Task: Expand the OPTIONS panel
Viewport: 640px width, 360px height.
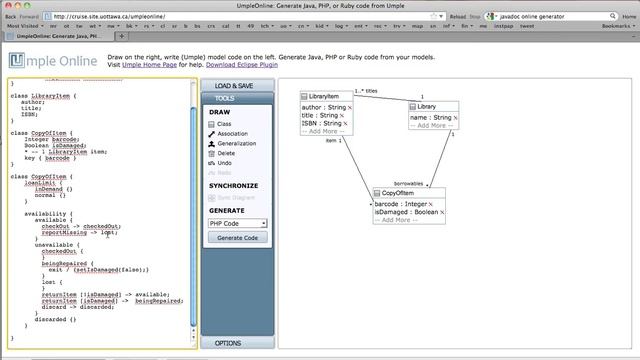Action: 238,343
